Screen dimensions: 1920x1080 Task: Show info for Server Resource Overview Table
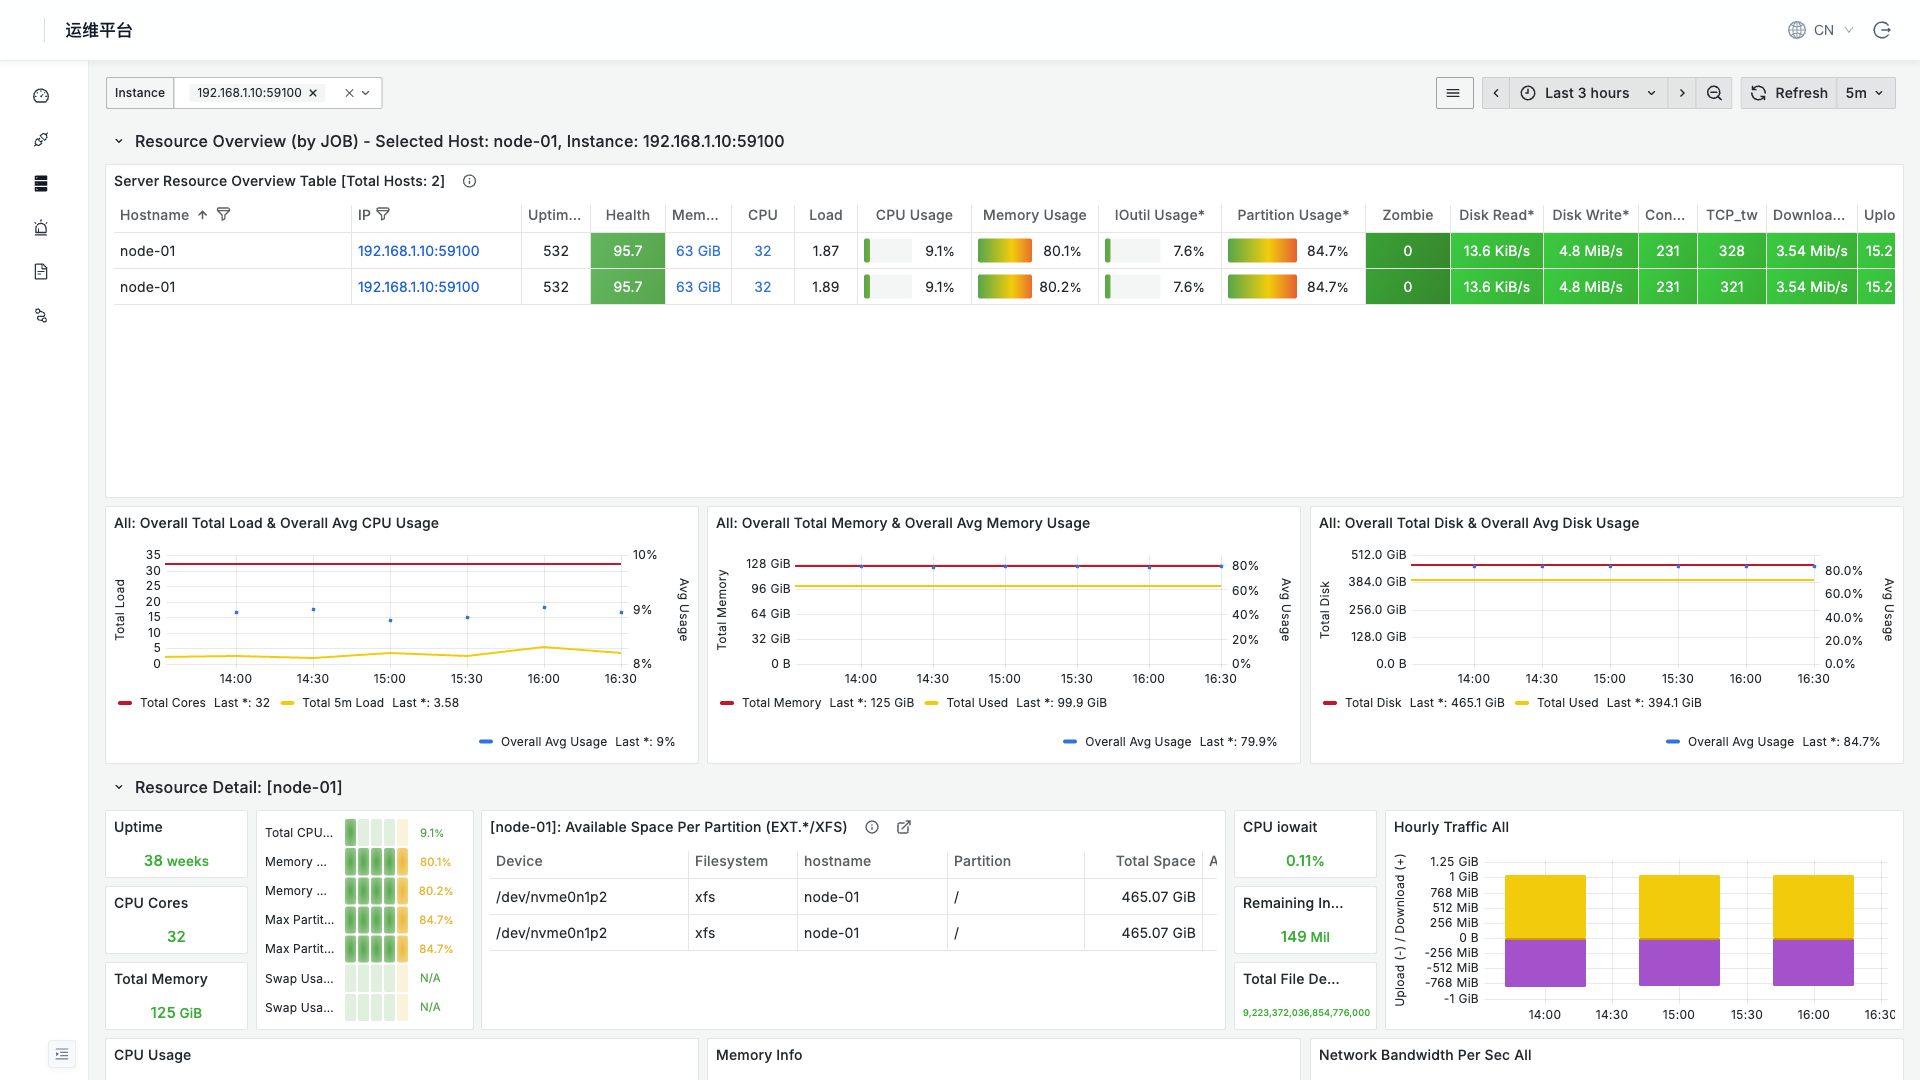pos(469,181)
